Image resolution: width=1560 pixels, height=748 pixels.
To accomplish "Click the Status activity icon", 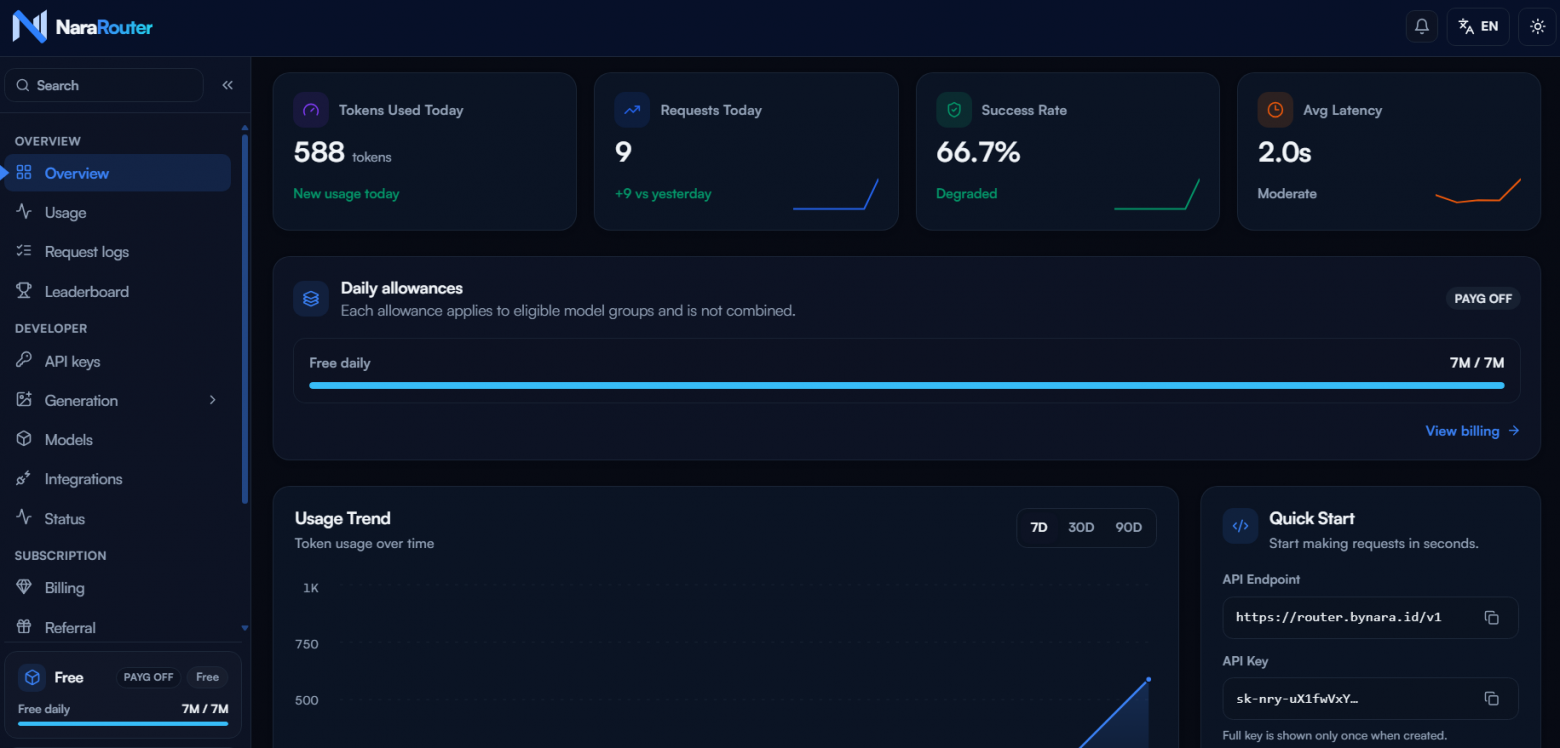I will click(x=24, y=519).
